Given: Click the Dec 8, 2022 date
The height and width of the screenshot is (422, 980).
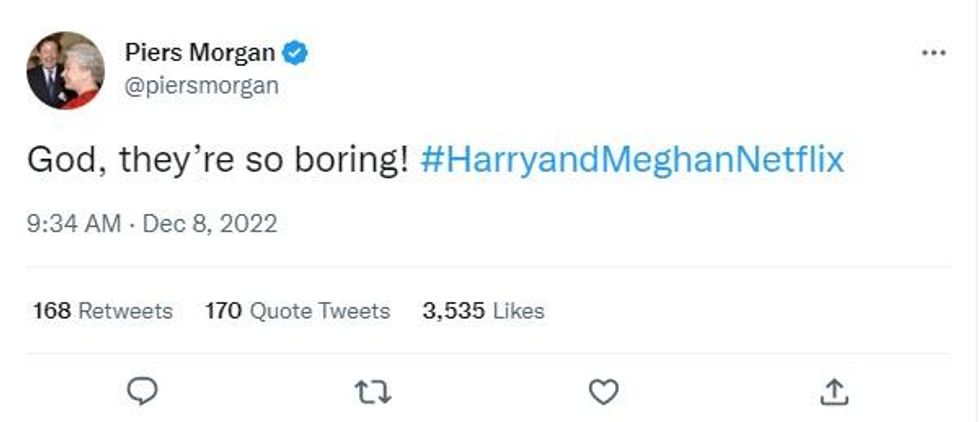Looking at the screenshot, I should coord(210,223).
